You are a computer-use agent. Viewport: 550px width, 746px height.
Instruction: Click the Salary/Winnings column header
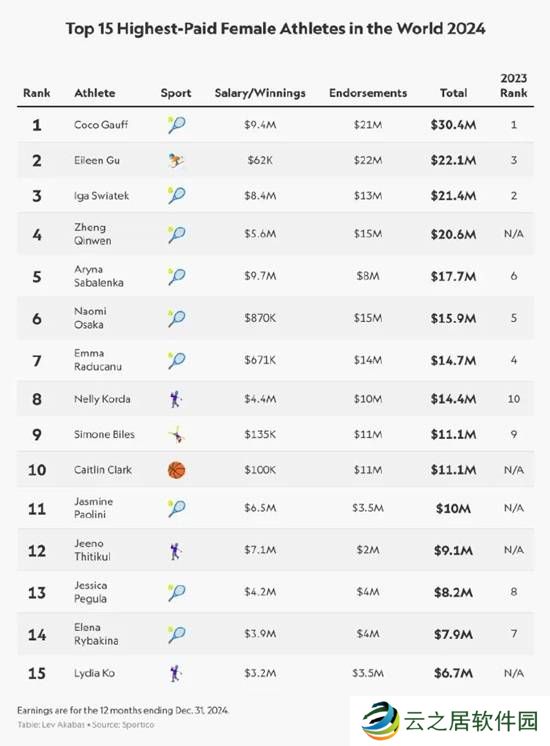260,93
